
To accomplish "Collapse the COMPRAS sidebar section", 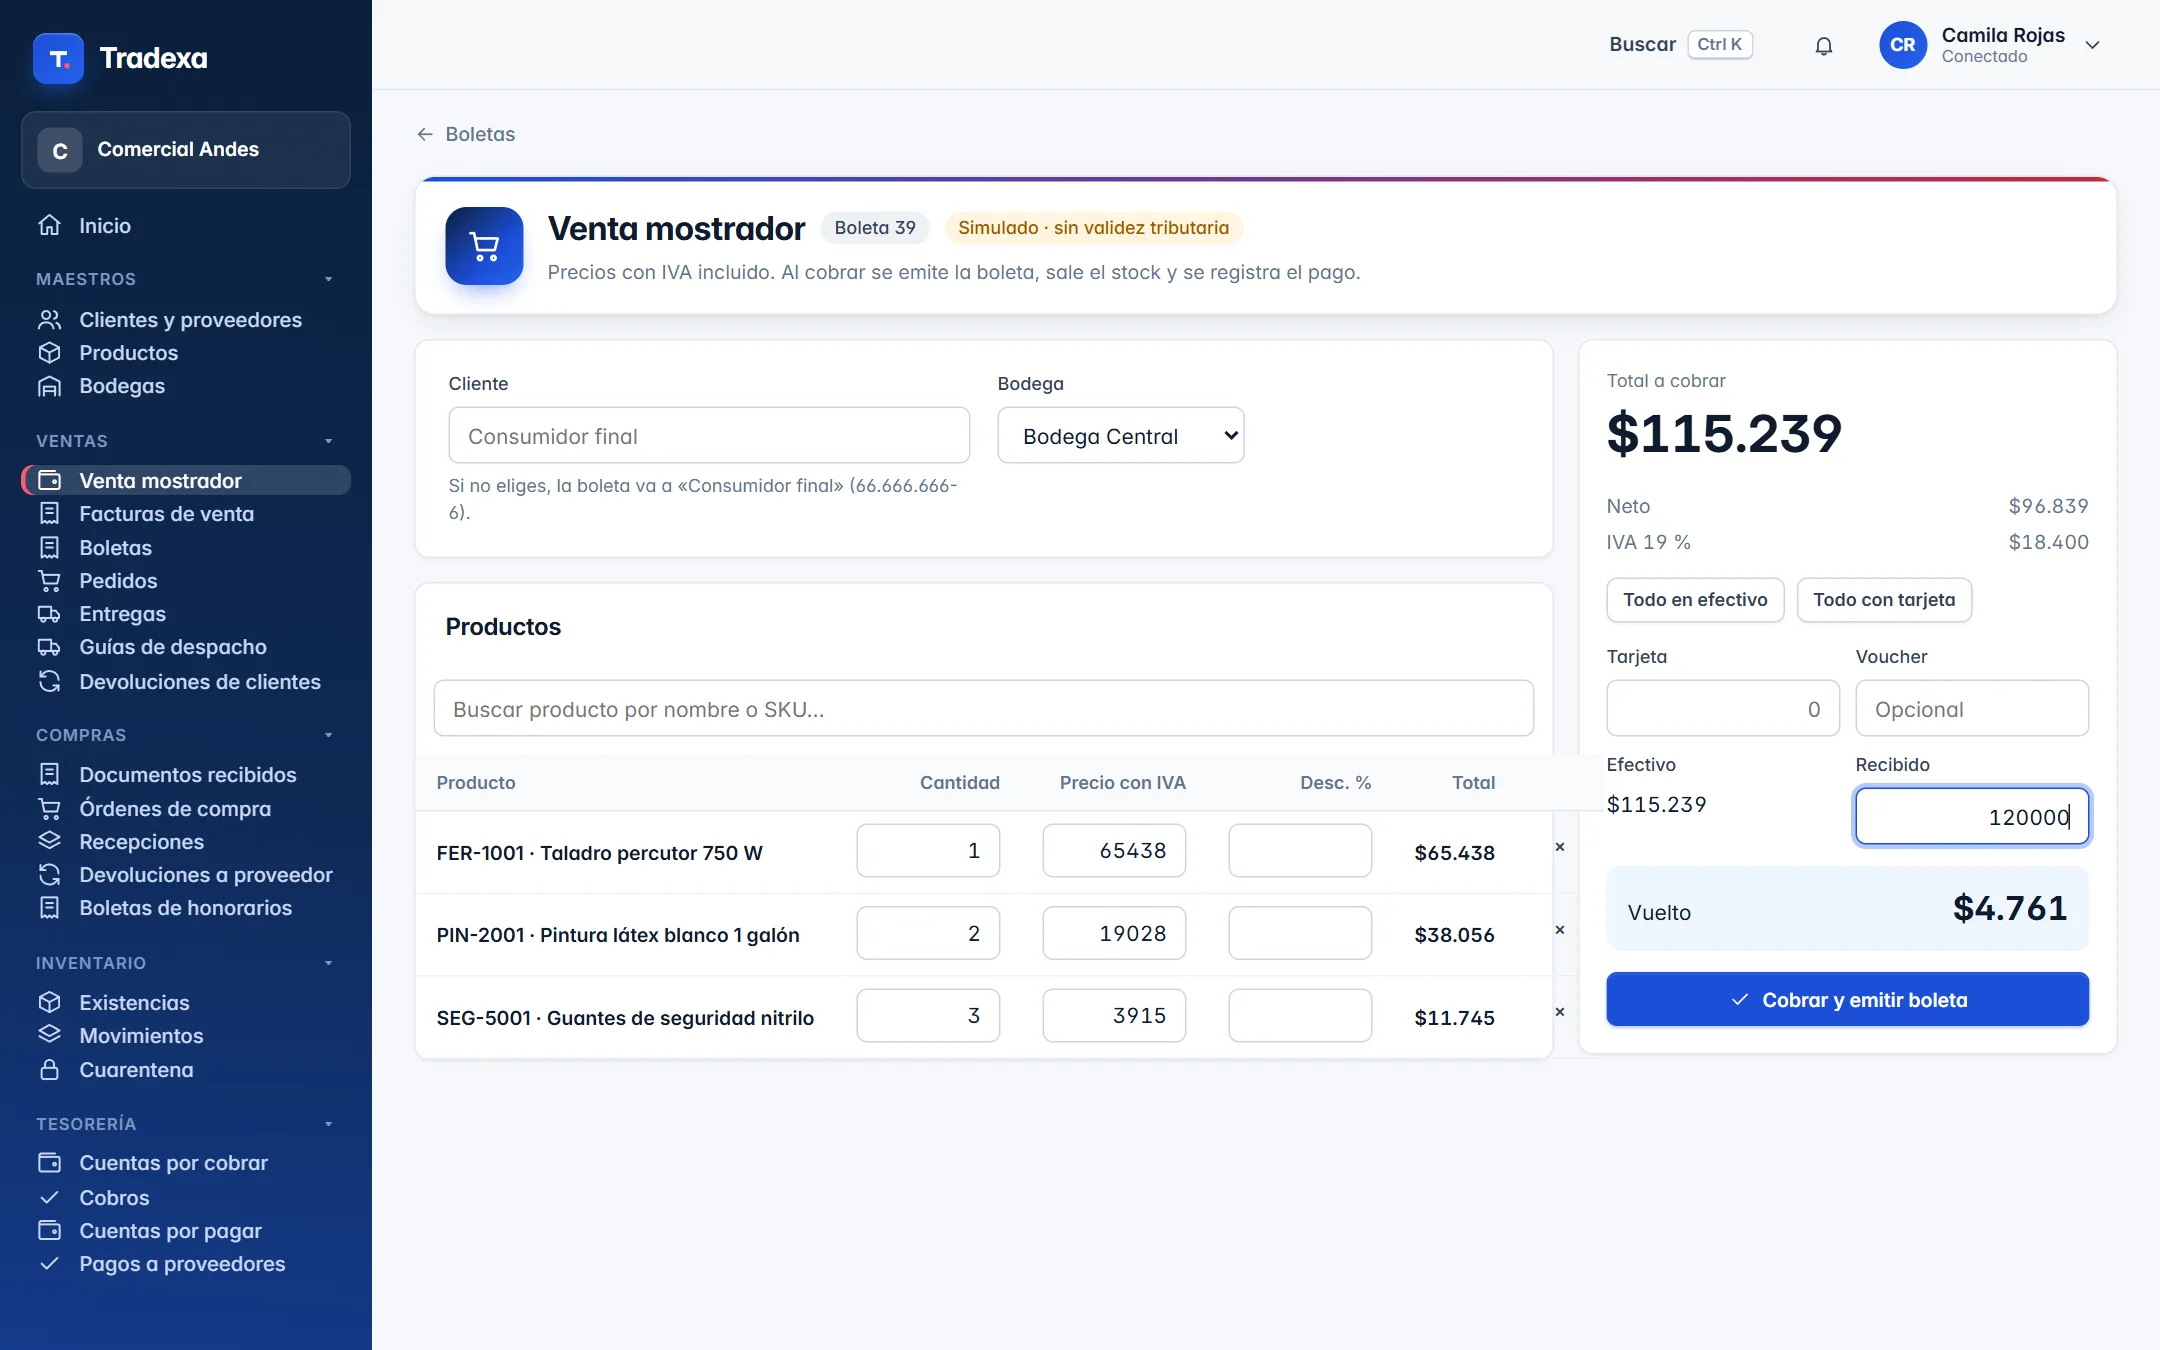I will 328,735.
